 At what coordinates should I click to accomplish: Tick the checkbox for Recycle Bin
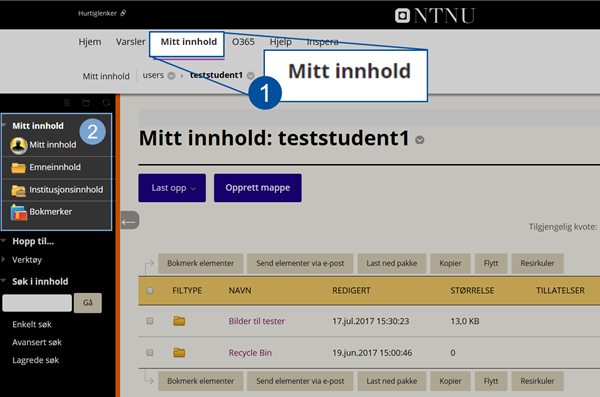[150, 352]
